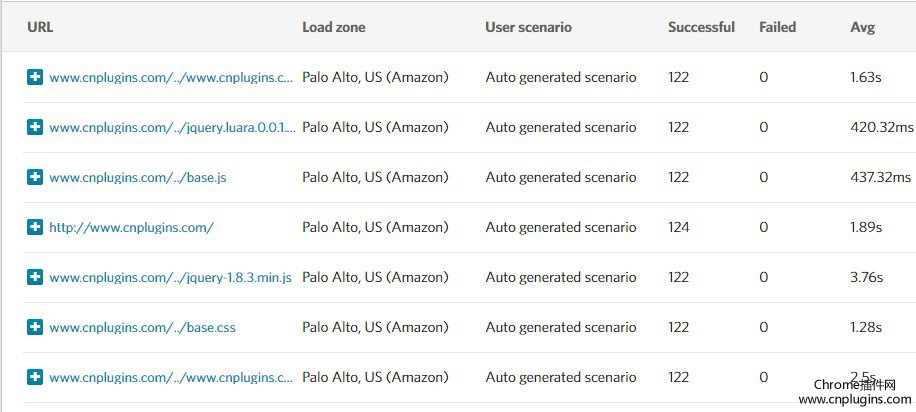916x412 pixels.
Task: Select the 124 successful count cell
Action: 679,227
